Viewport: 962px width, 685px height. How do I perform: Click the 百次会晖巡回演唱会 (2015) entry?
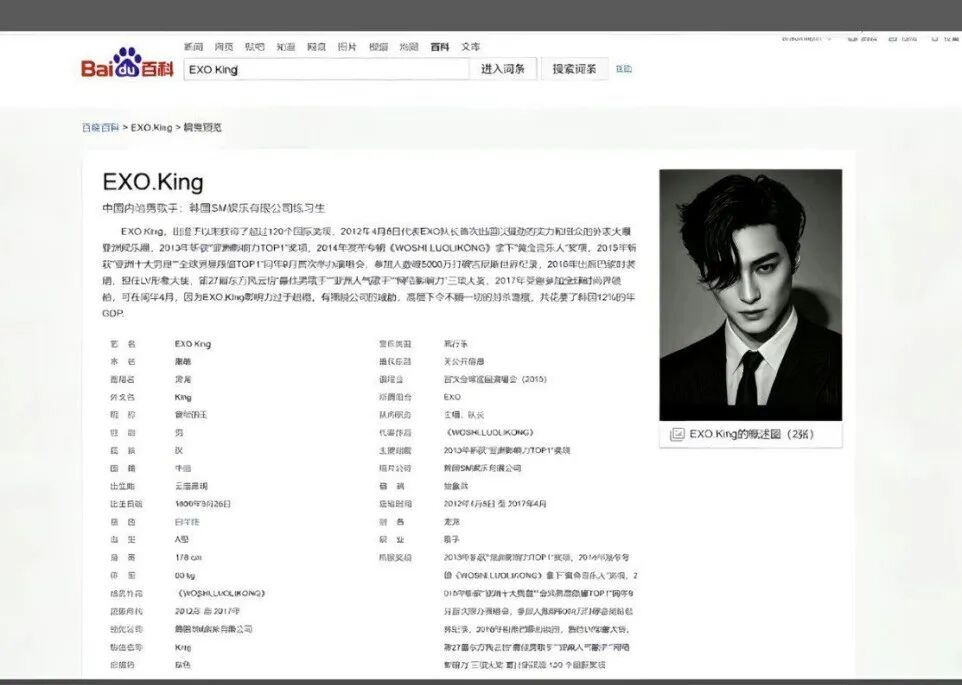(495, 380)
